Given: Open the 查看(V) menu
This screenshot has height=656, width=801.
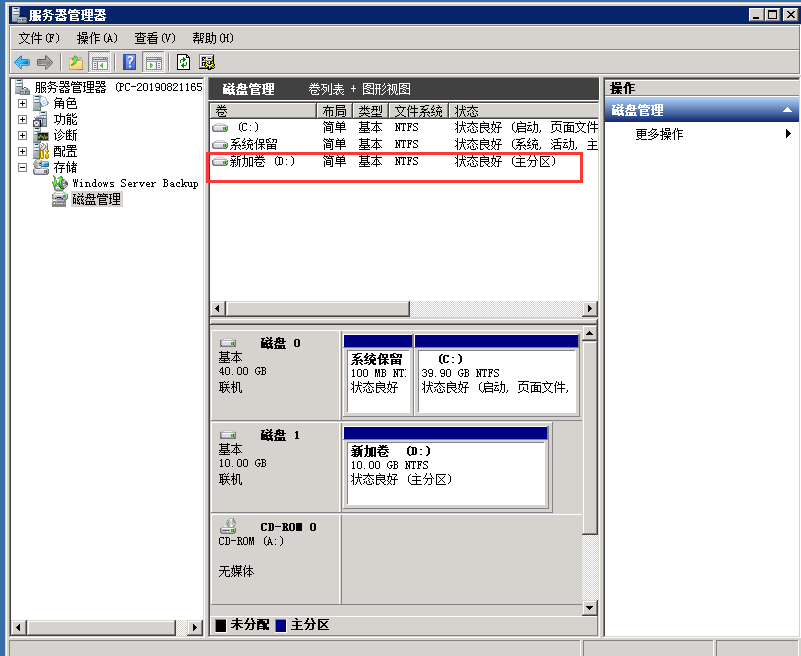Looking at the screenshot, I should pos(155,38).
